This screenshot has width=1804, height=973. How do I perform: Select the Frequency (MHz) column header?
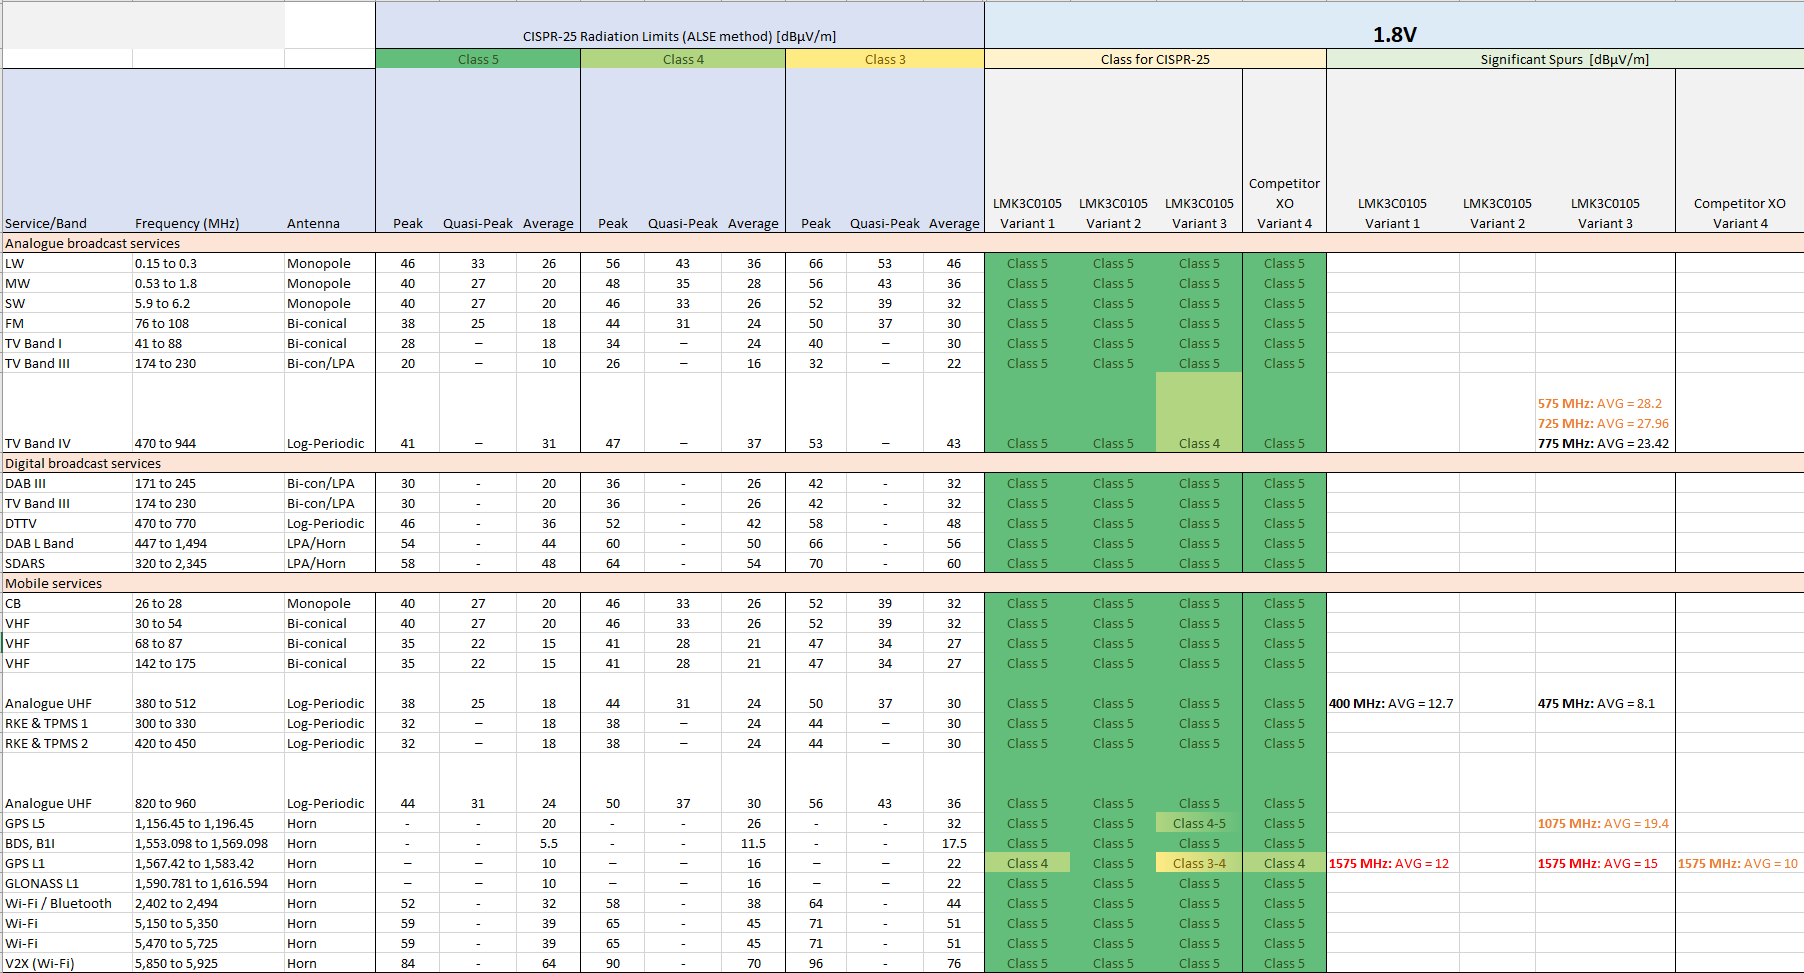point(187,223)
